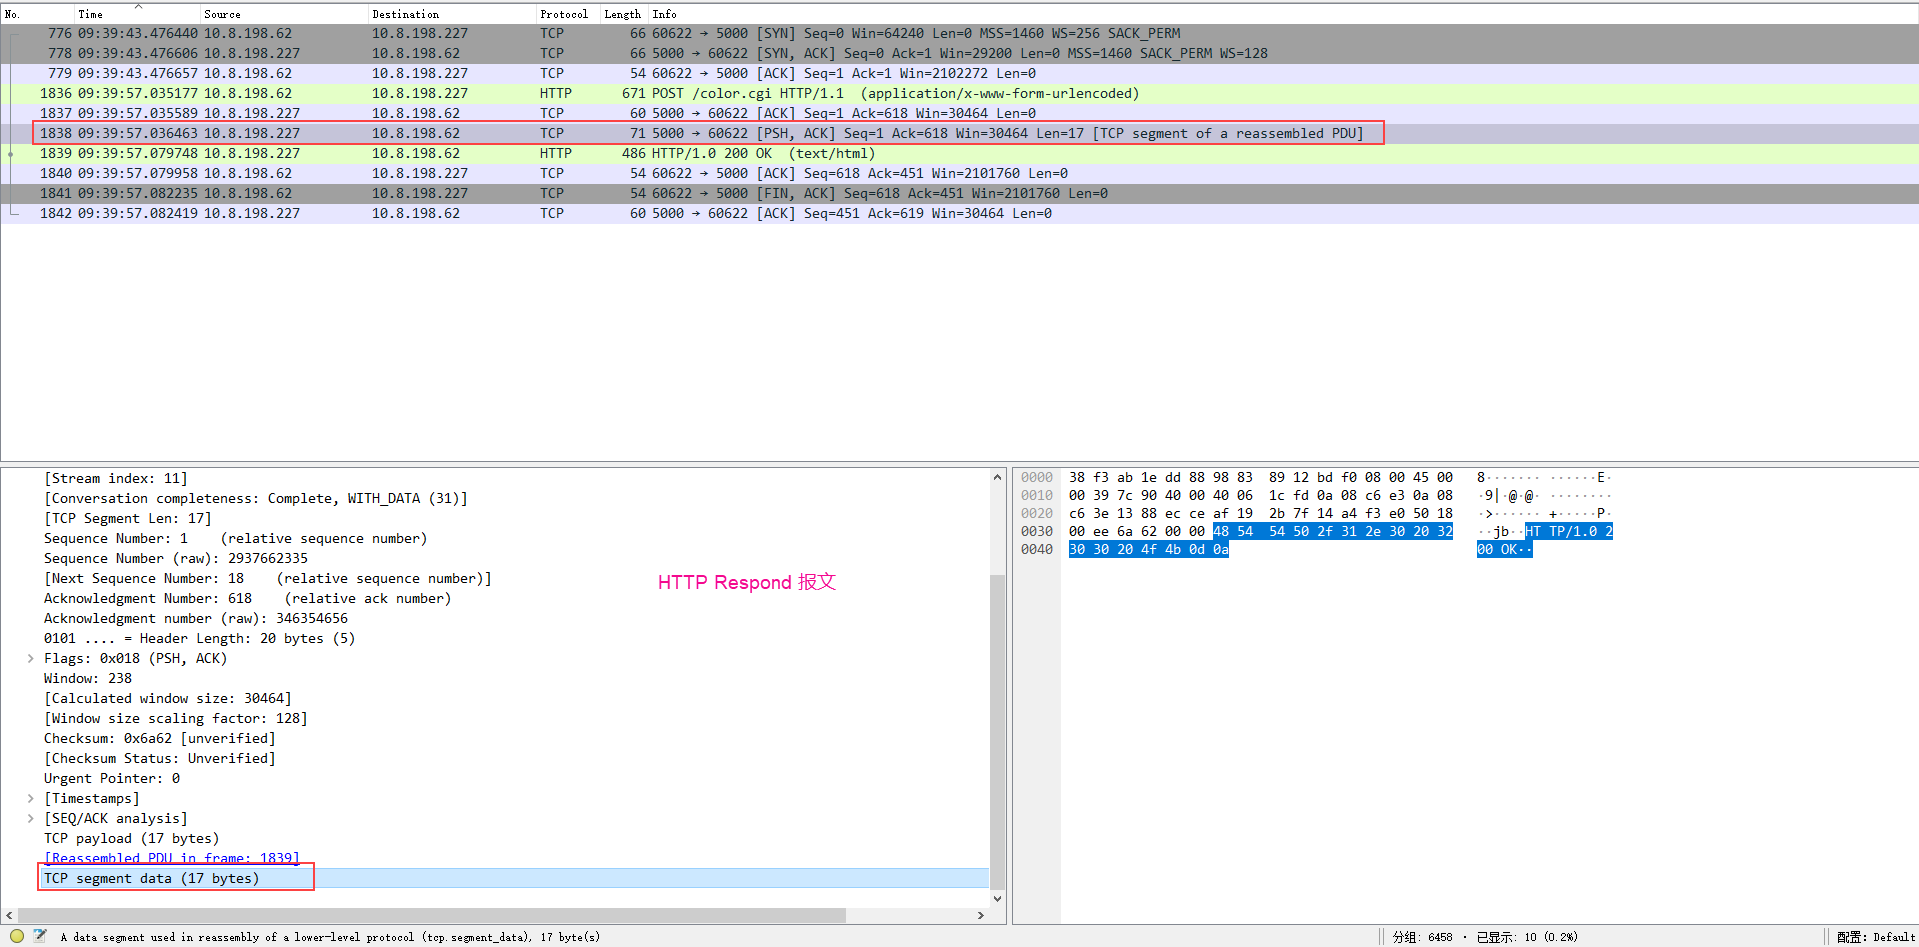The width and height of the screenshot is (1919, 947).
Task: Select the Window: 238 detail line
Action: [88, 678]
